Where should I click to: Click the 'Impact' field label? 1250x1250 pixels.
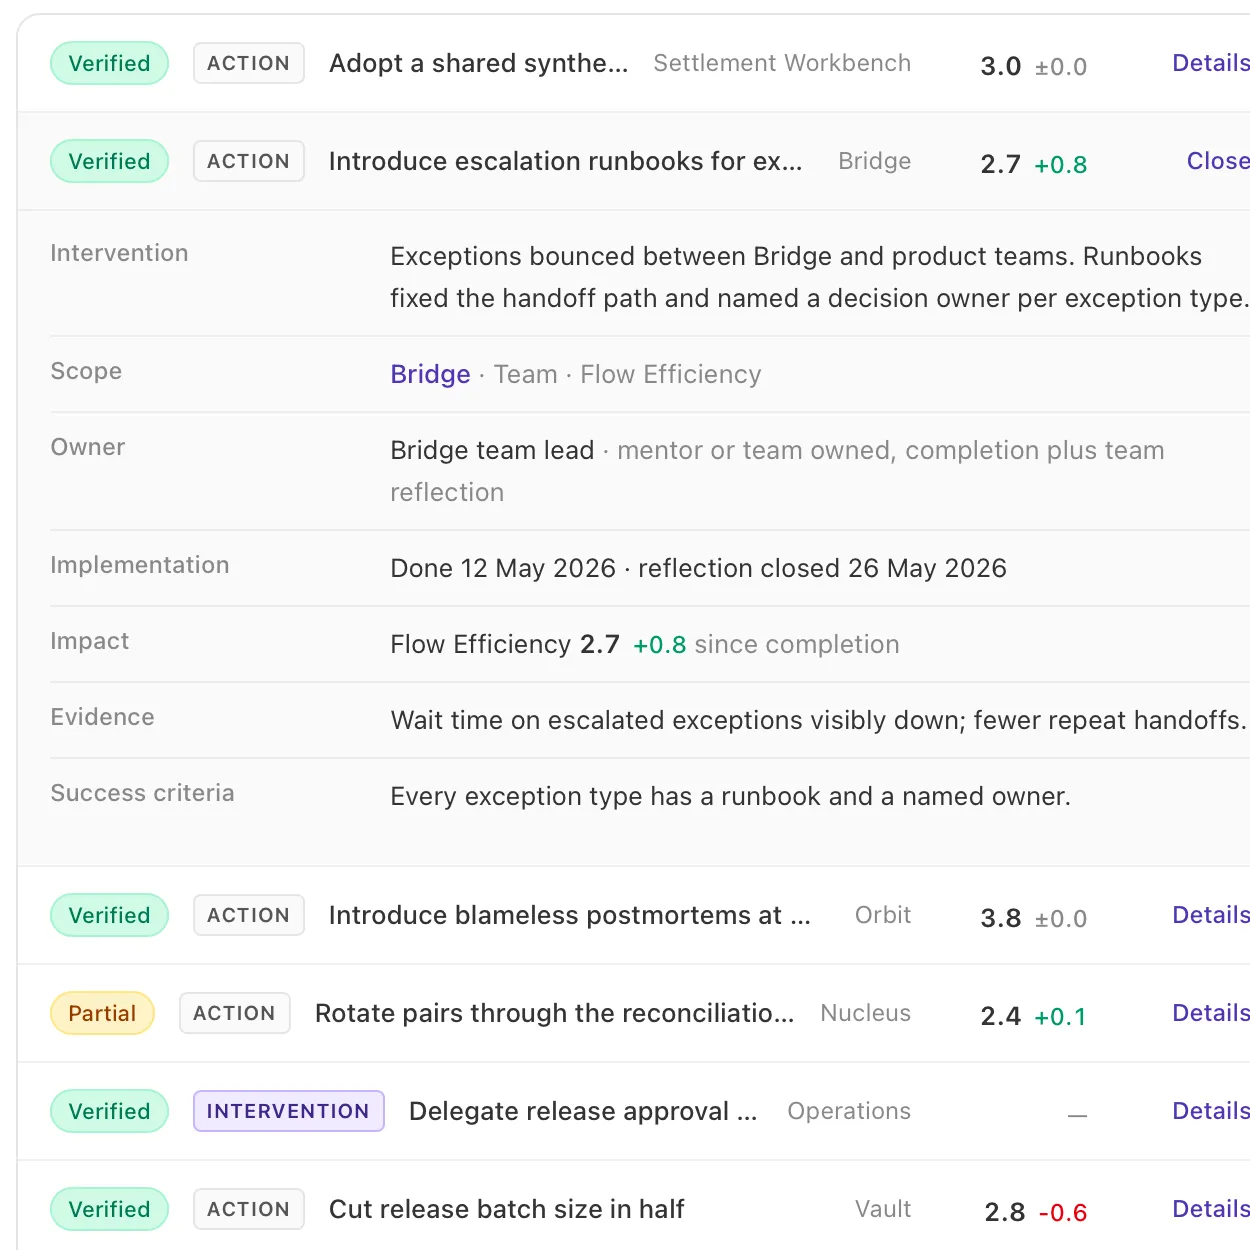click(x=90, y=641)
